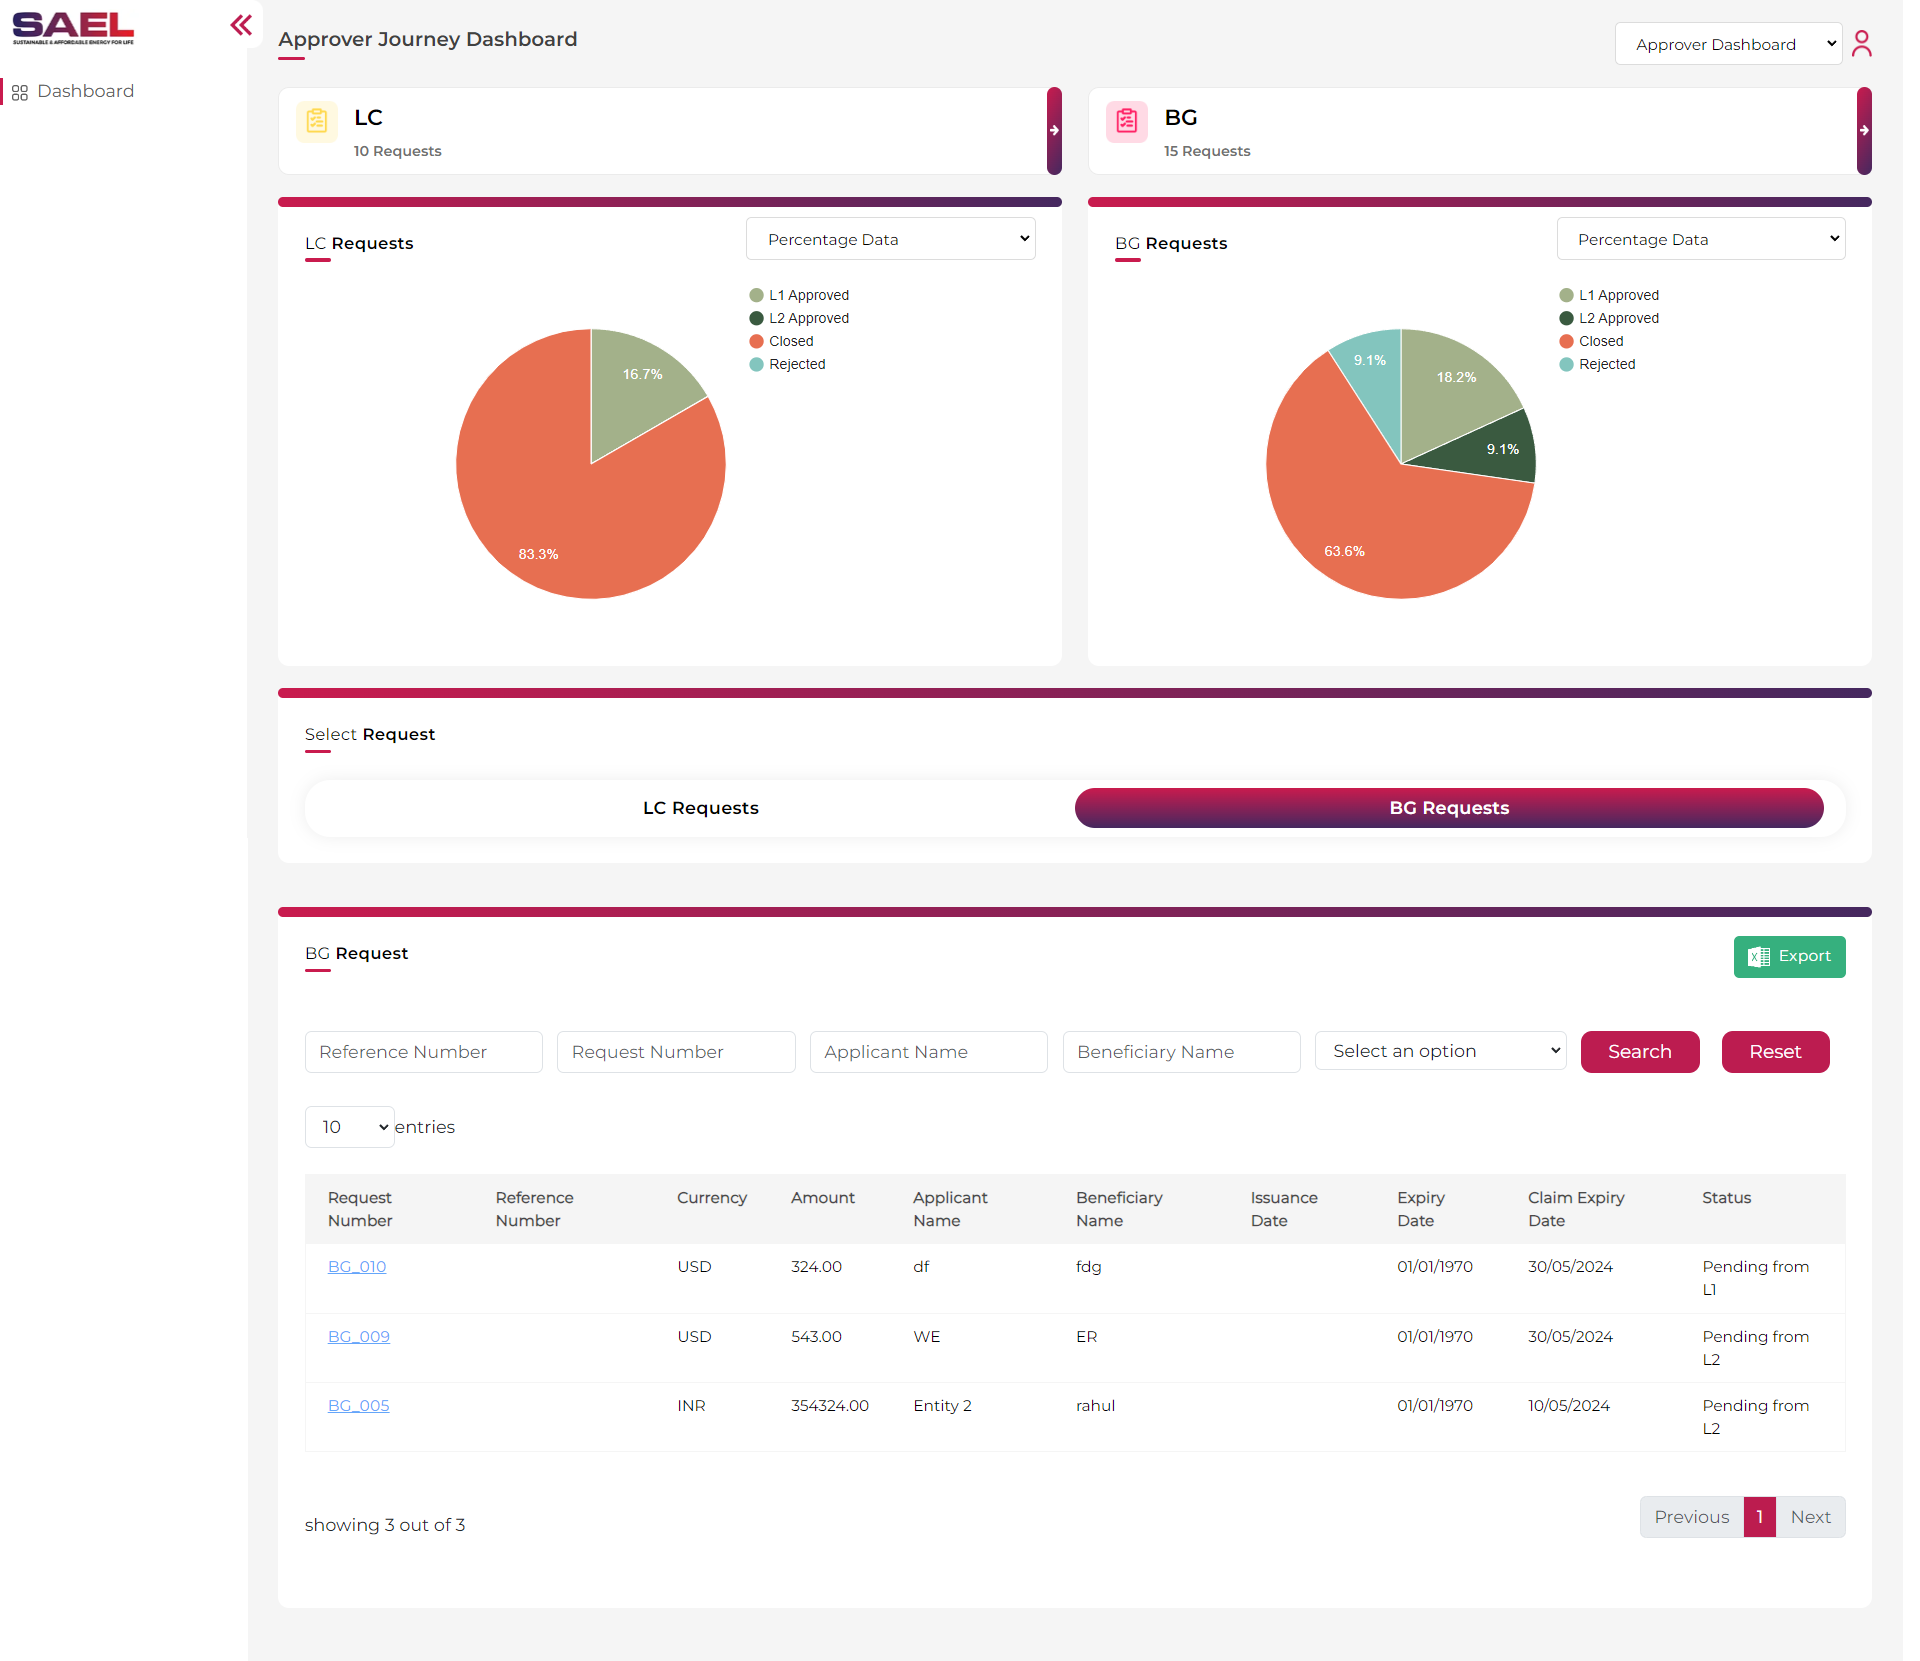Click applicant cell Entity 2

942,1406
